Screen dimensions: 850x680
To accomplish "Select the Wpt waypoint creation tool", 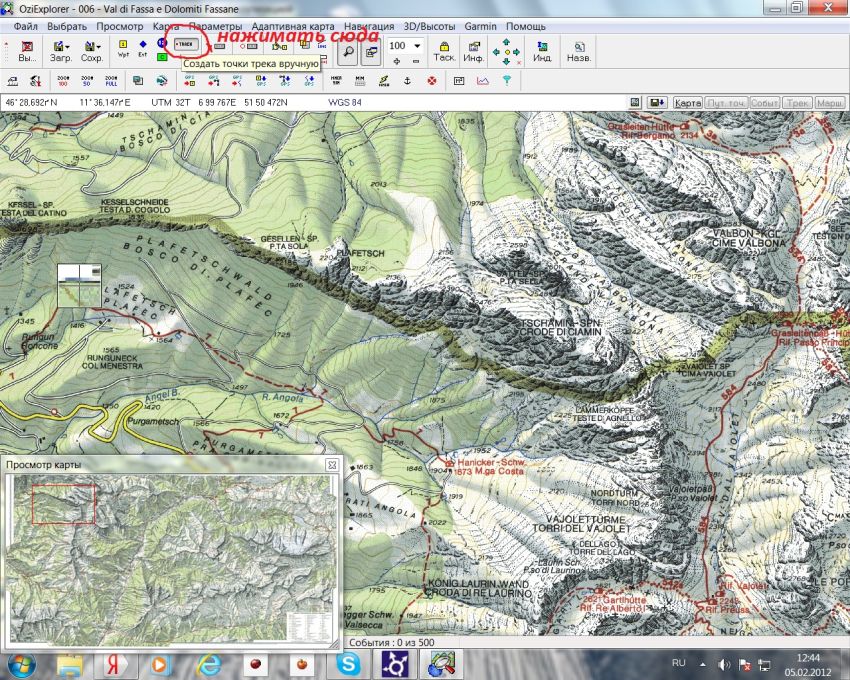I will coord(123,49).
